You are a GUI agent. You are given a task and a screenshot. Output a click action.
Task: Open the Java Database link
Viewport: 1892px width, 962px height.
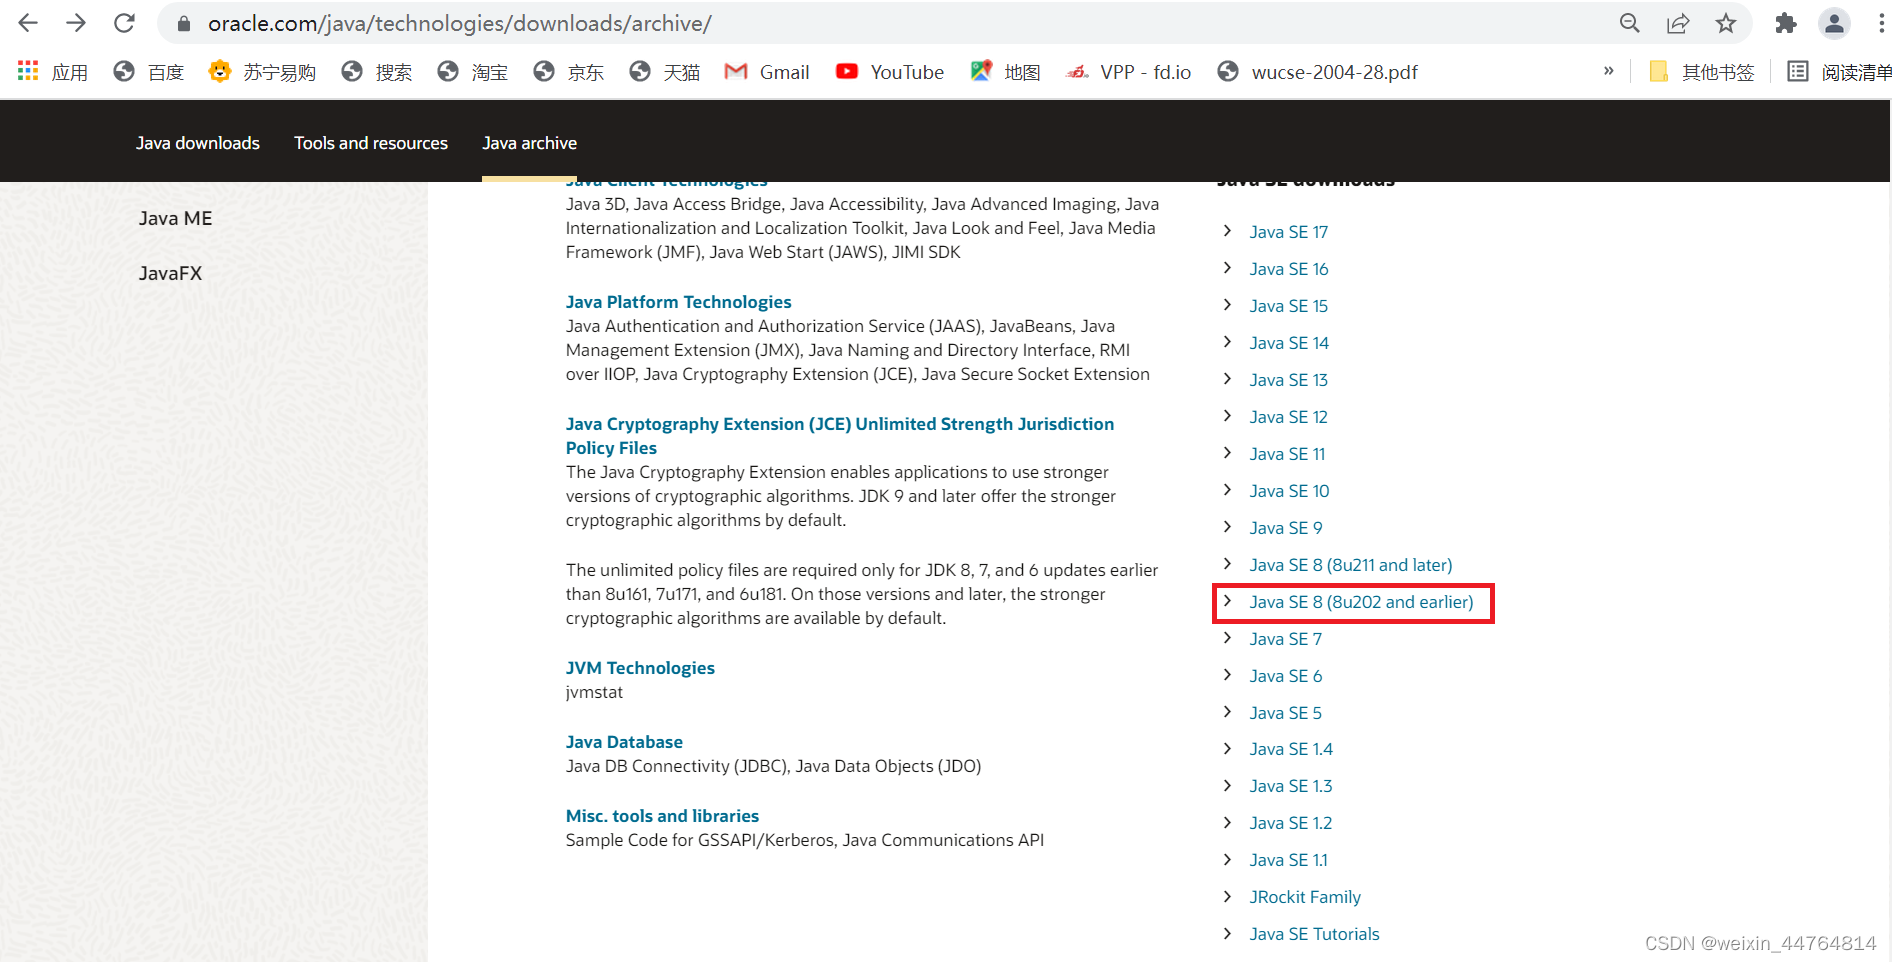[x=624, y=742]
